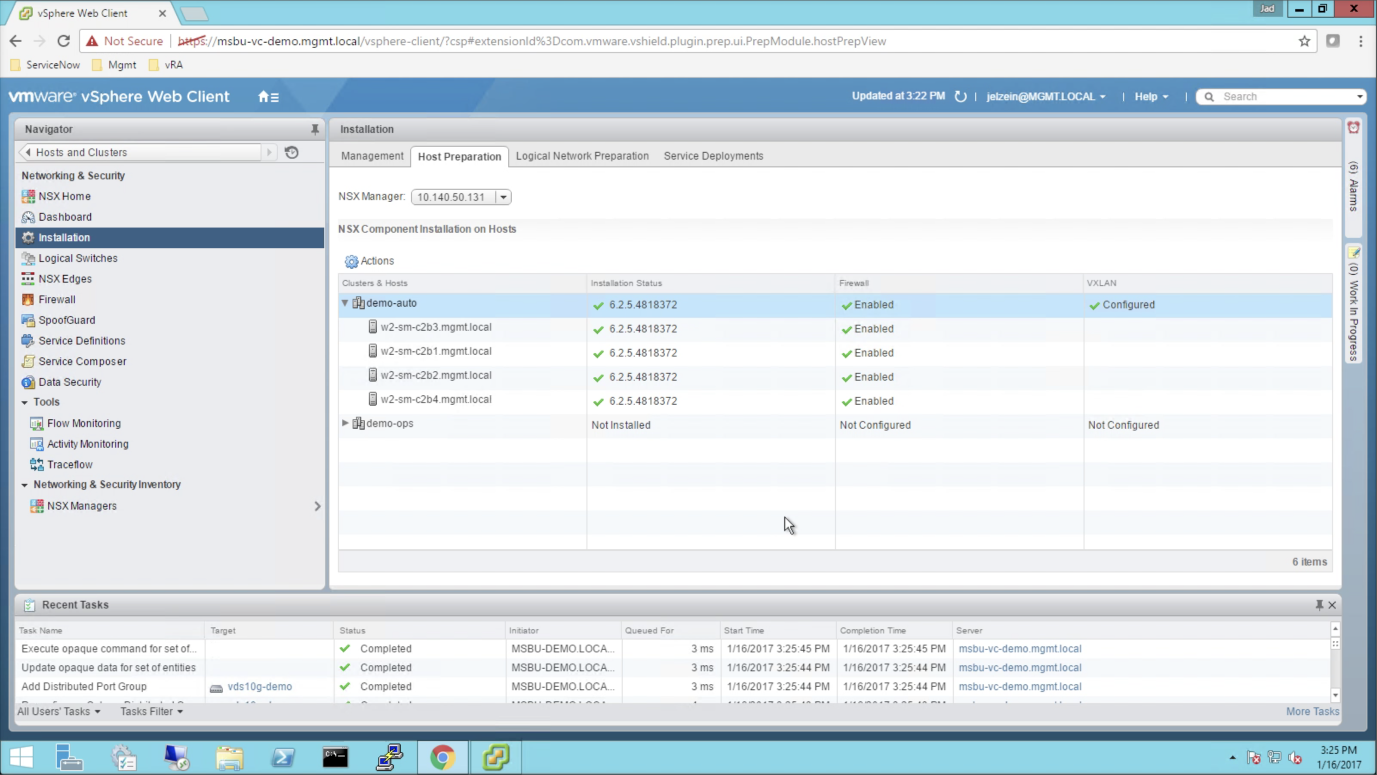Image resolution: width=1377 pixels, height=775 pixels.
Task: Switch to Logical Network Preparation tab
Action: (x=582, y=156)
